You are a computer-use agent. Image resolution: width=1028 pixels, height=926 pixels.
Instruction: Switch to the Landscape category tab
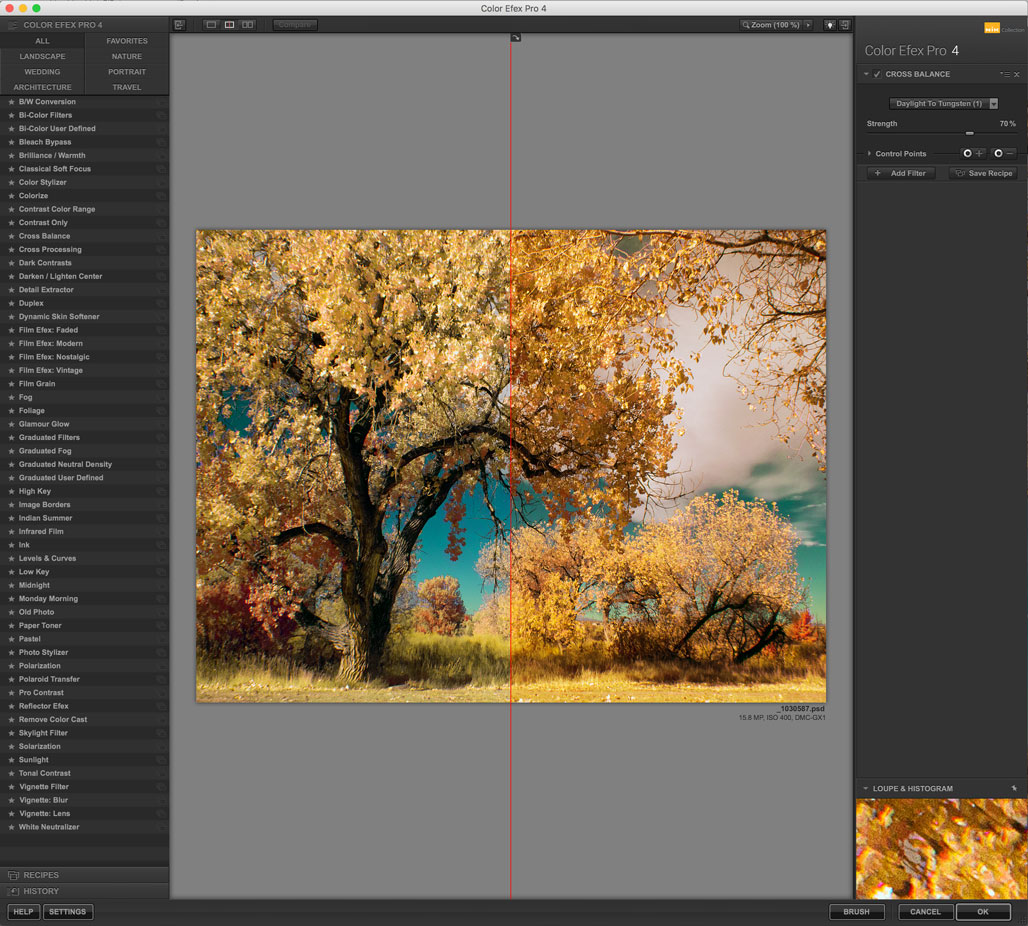tap(42, 56)
